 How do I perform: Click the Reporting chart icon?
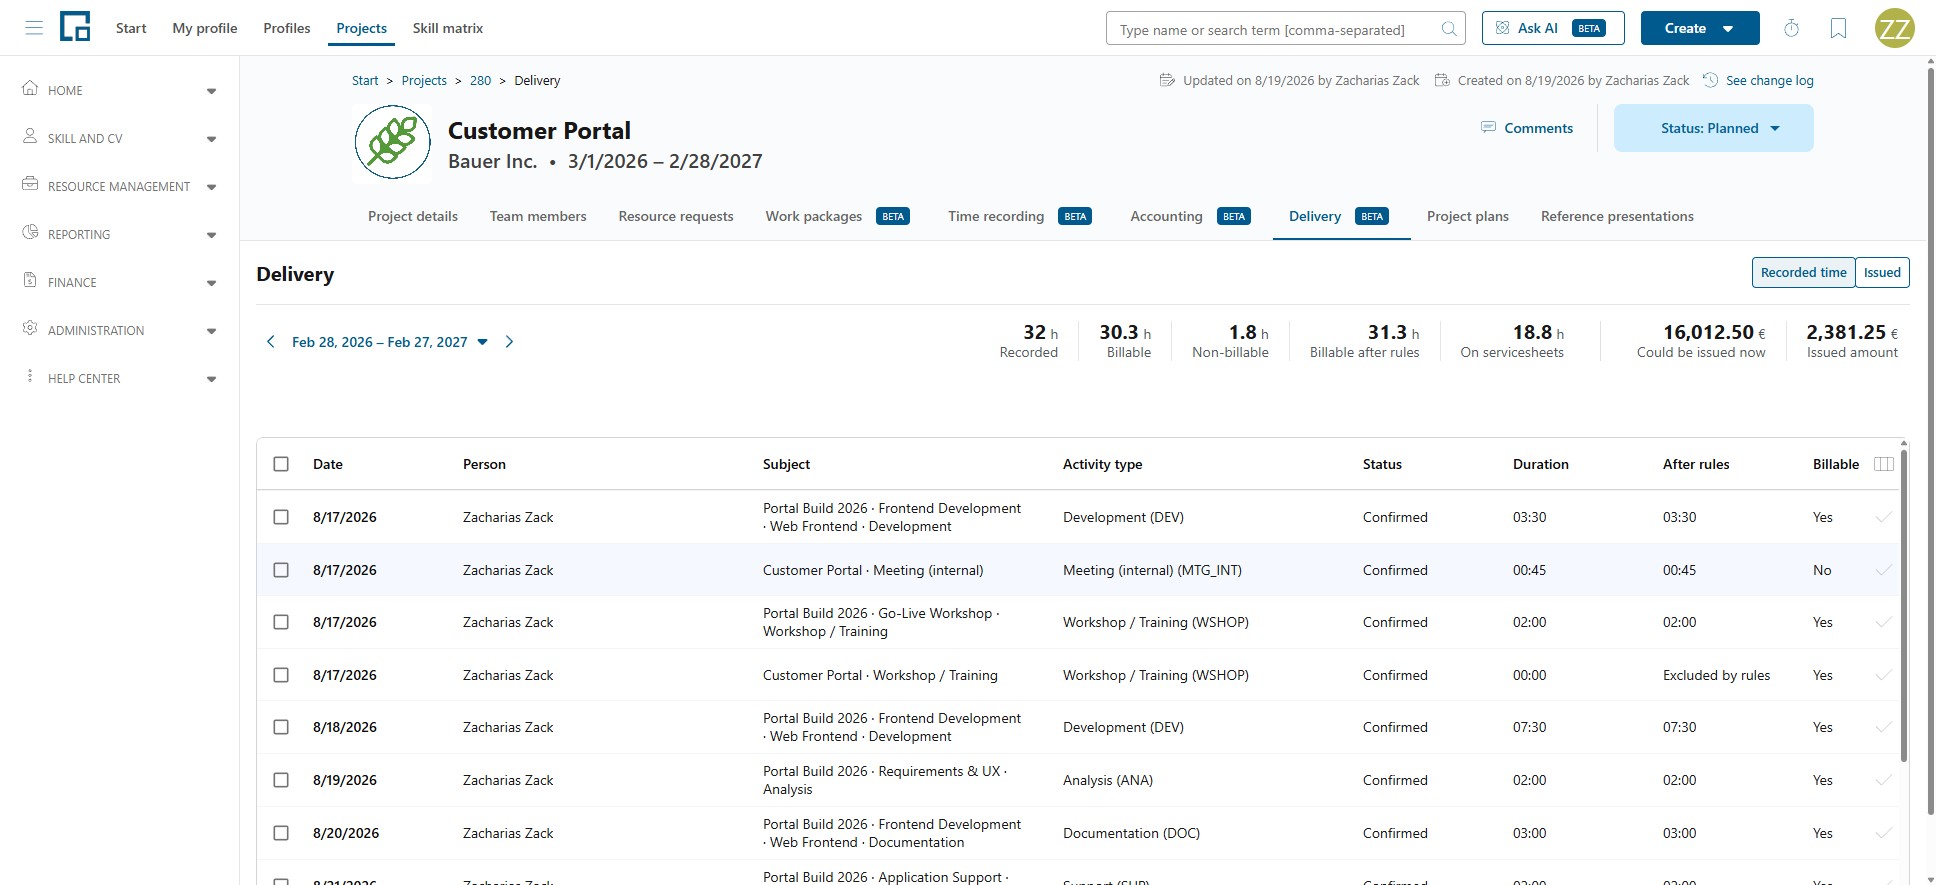pos(30,232)
